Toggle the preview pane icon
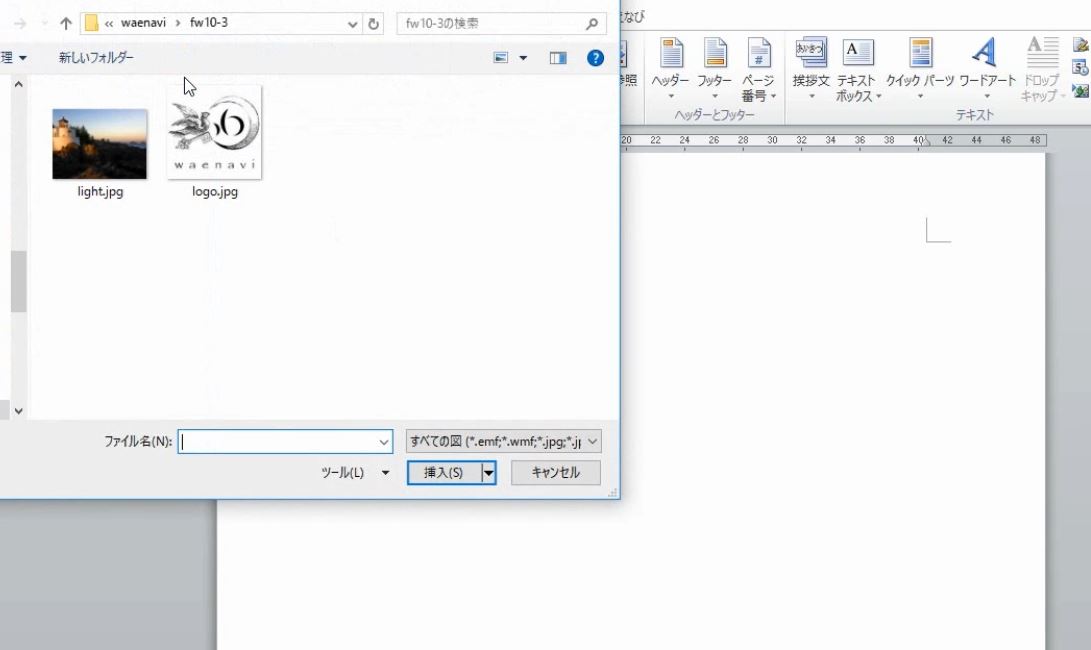 [558, 58]
